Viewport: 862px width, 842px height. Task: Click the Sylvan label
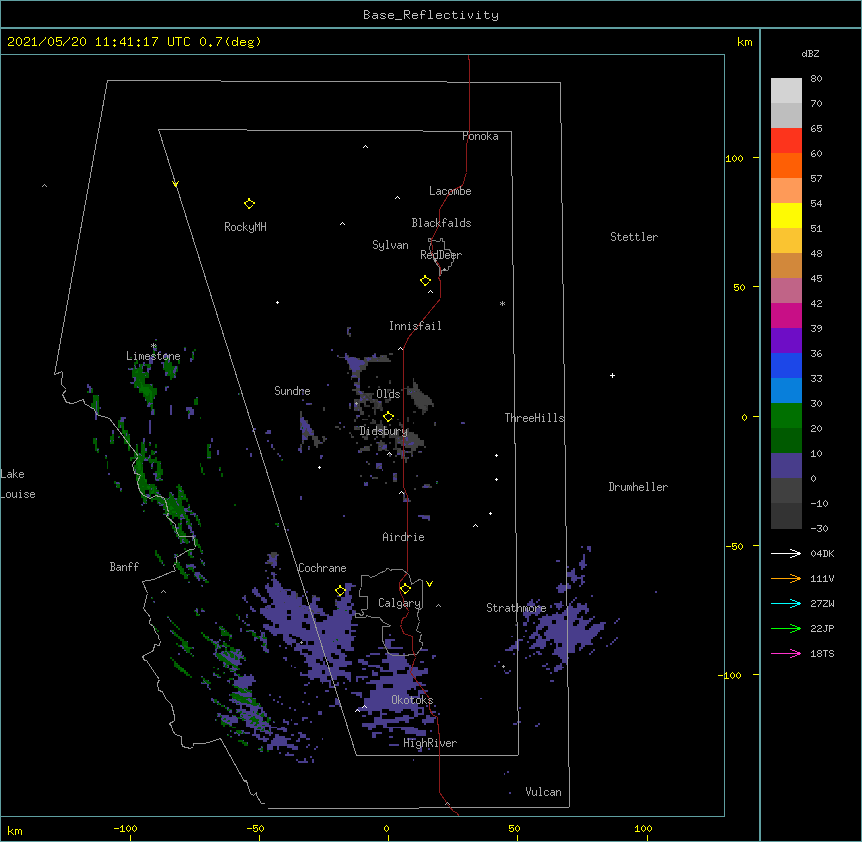click(x=390, y=245)
